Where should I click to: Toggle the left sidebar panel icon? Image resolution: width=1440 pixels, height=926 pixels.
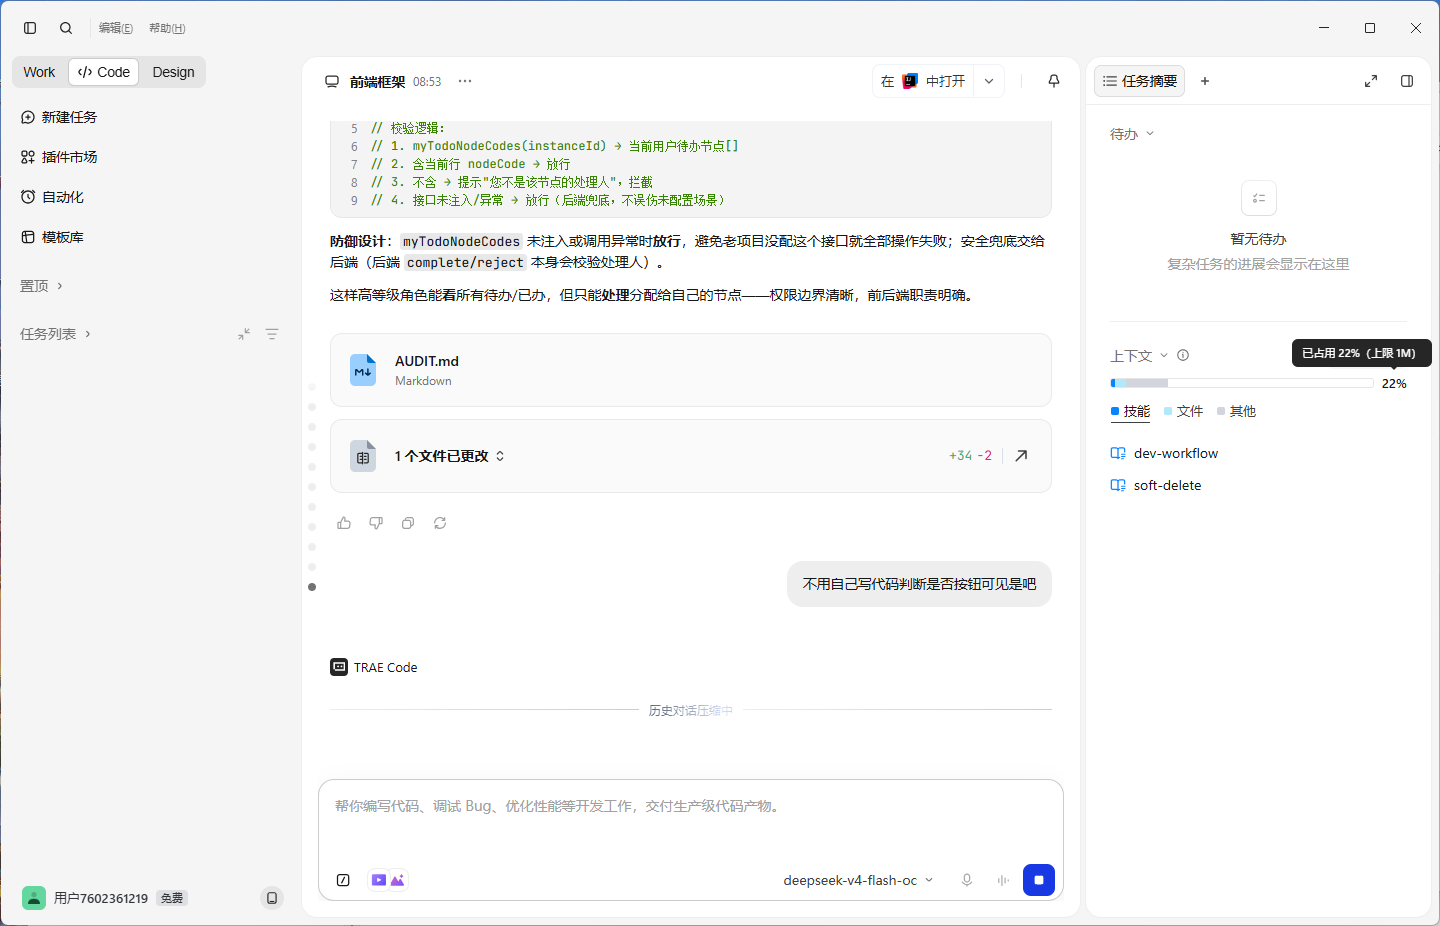tap(30, 28)
